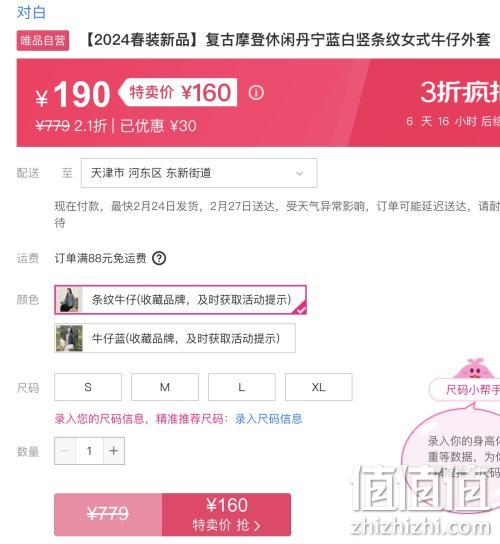Click the dropdown chevron in address box
The width and height of the screenshot is (500, 544).
pyautogui.click(x=299, y=173)
